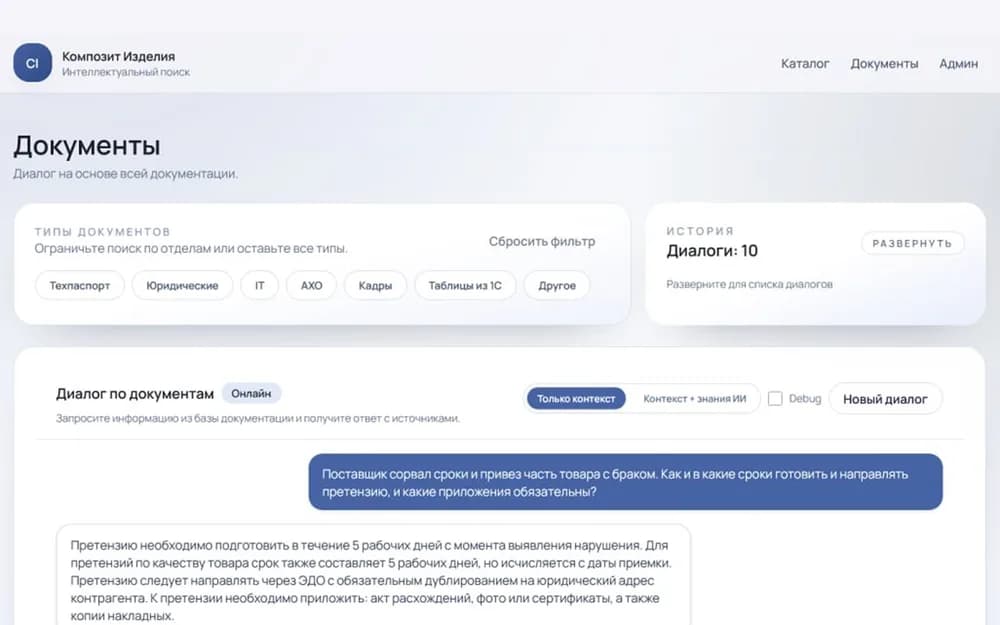
Task: Click the Документы page heading
Action: (87, 145)
